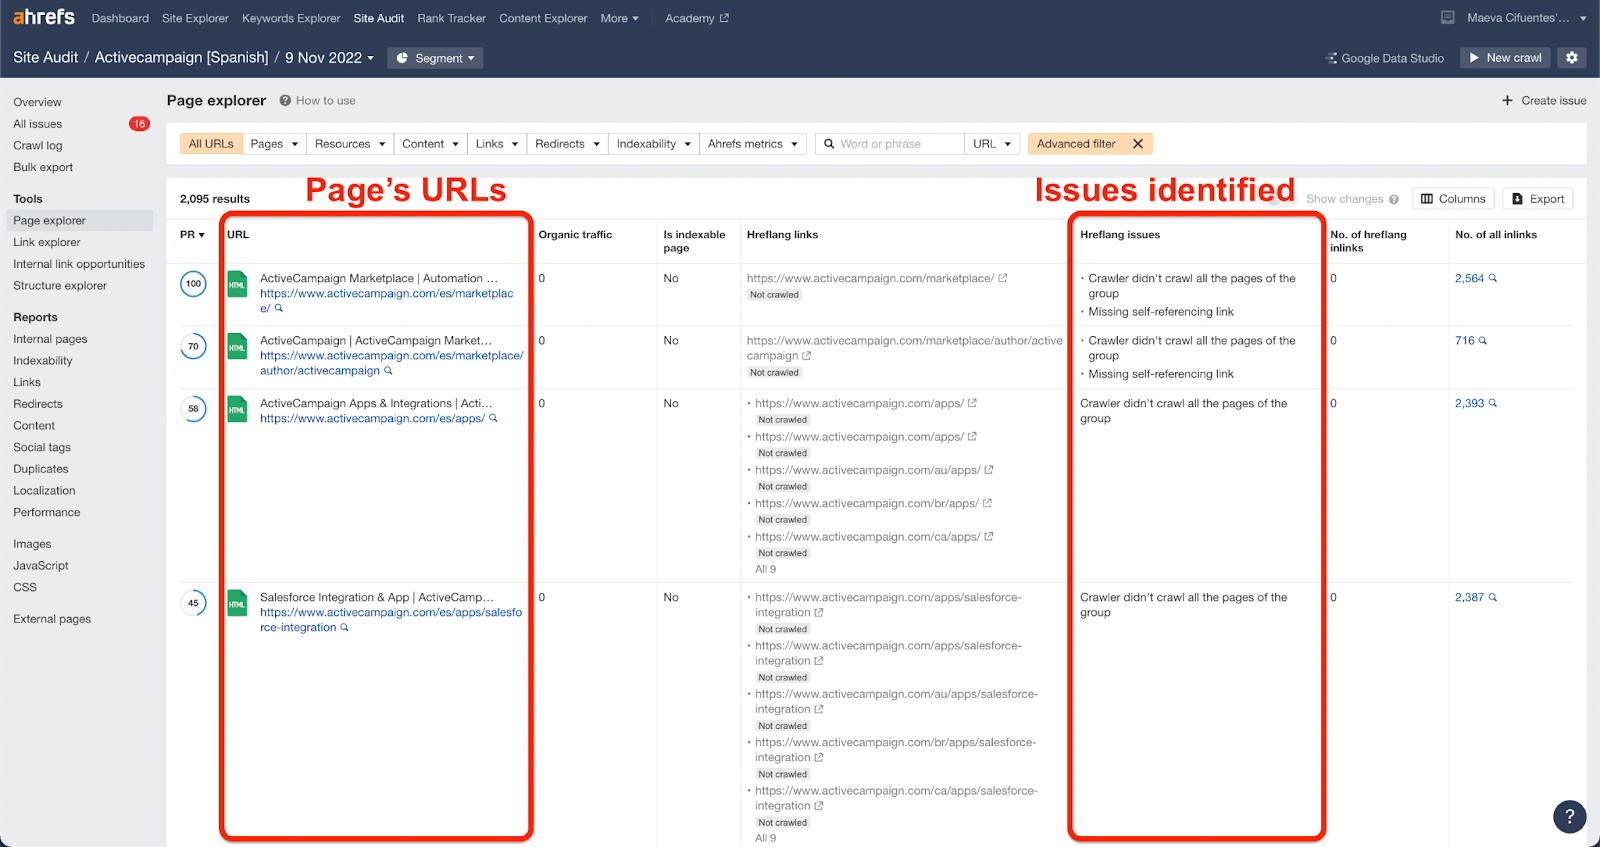The image size is (1600, 847).
Task: Inspect the 2,564 inlinks magnifier icon
Action: coord(1493,278)
